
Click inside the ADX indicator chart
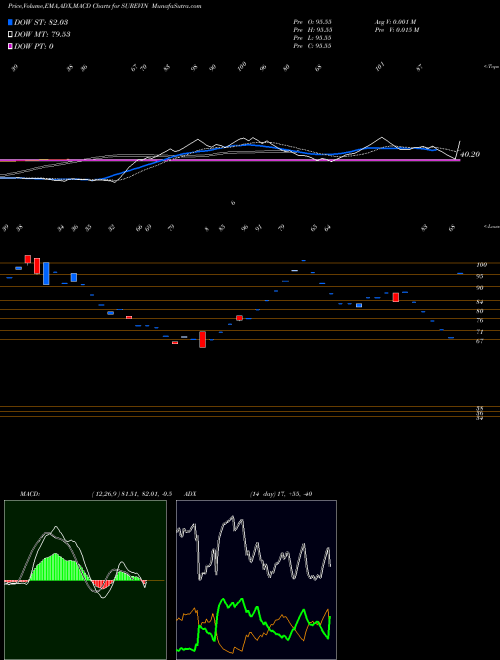point(256,580)
